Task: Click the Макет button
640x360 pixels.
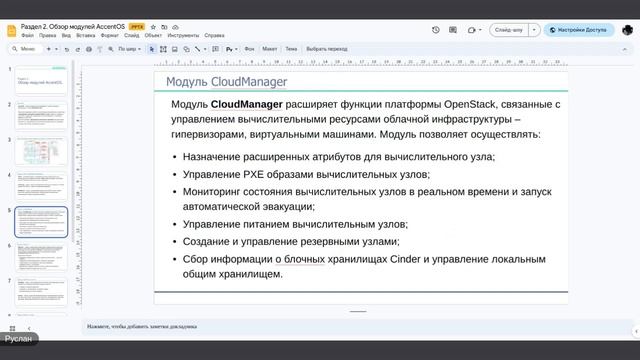Action: point(269,49)
